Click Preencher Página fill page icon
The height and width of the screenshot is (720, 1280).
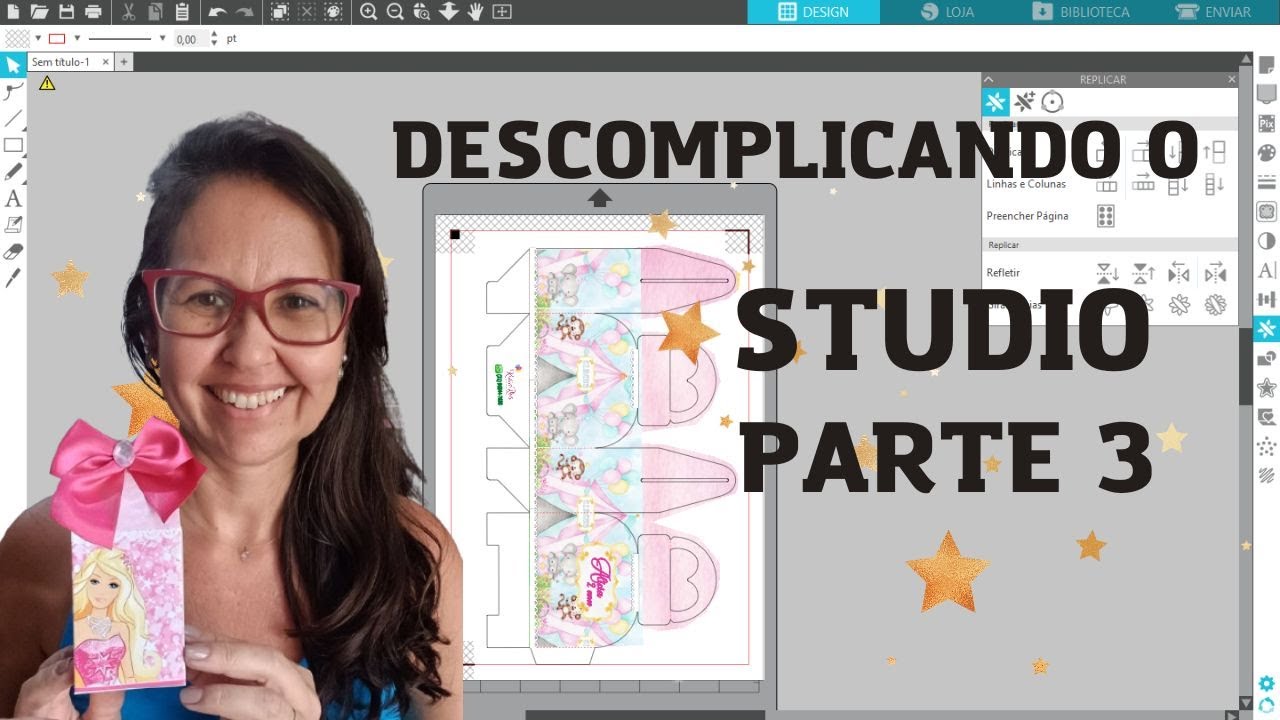[x=1106, y=216]
